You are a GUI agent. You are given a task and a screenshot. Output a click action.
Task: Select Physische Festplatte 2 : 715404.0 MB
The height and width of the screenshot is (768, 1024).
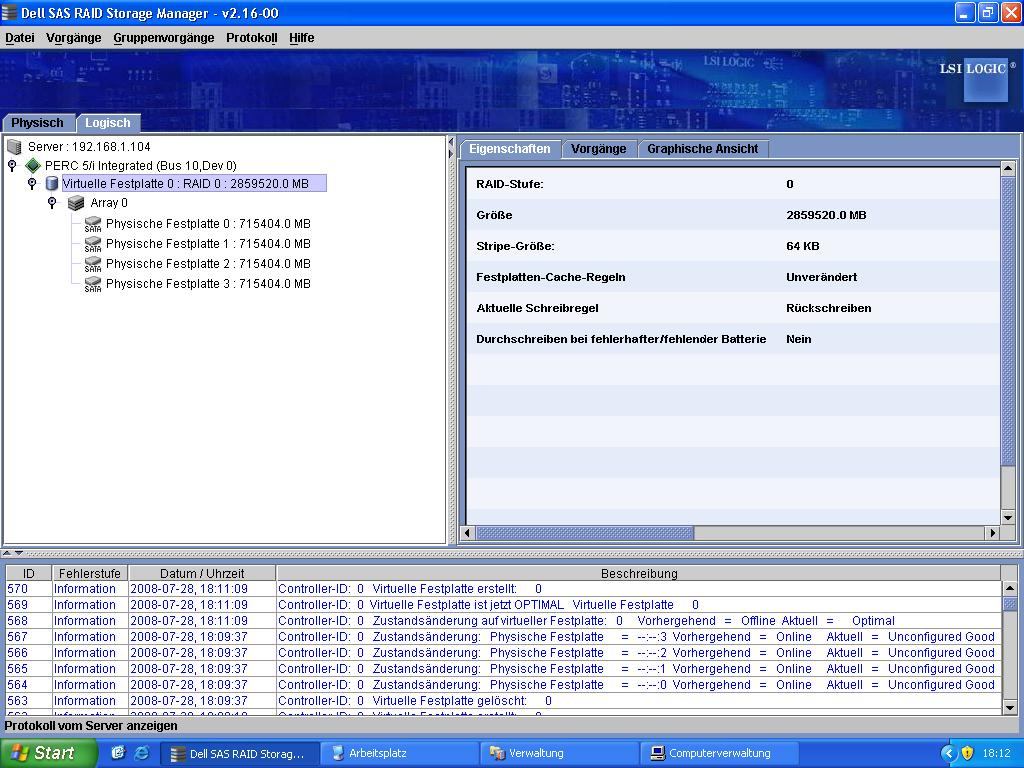[208, 264]
